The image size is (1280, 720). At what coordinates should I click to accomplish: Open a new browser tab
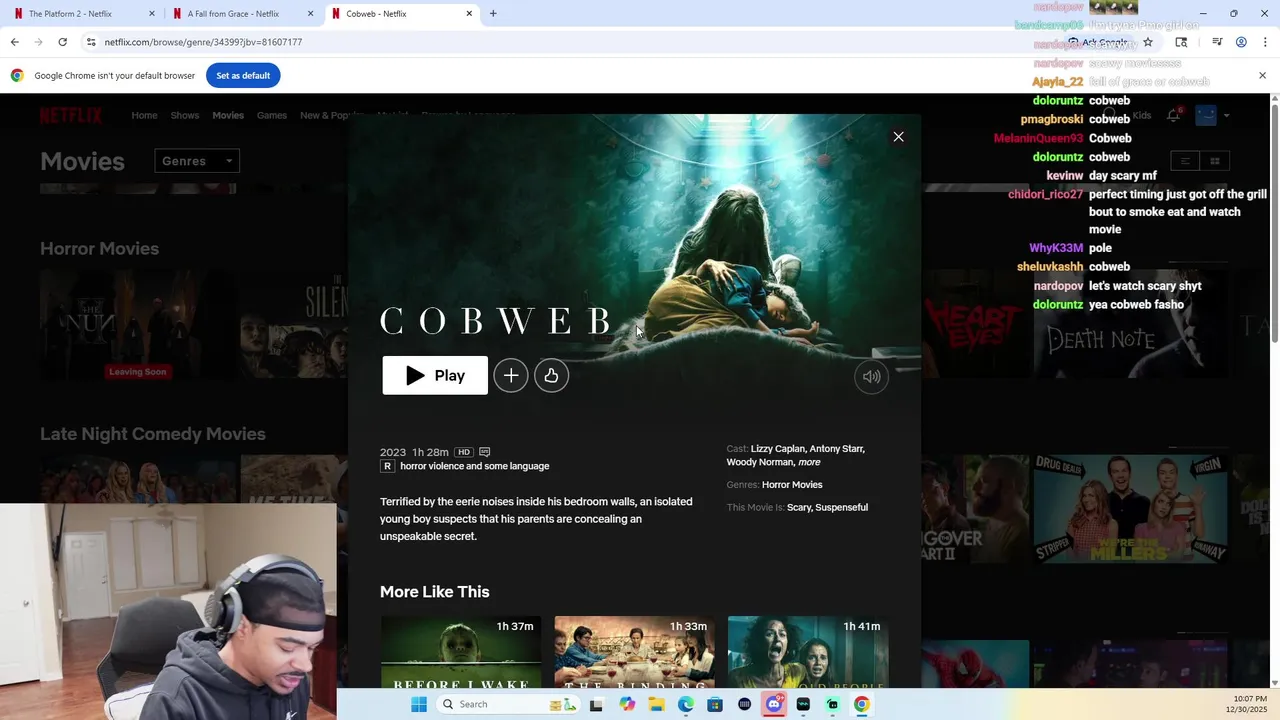point(493,14)
